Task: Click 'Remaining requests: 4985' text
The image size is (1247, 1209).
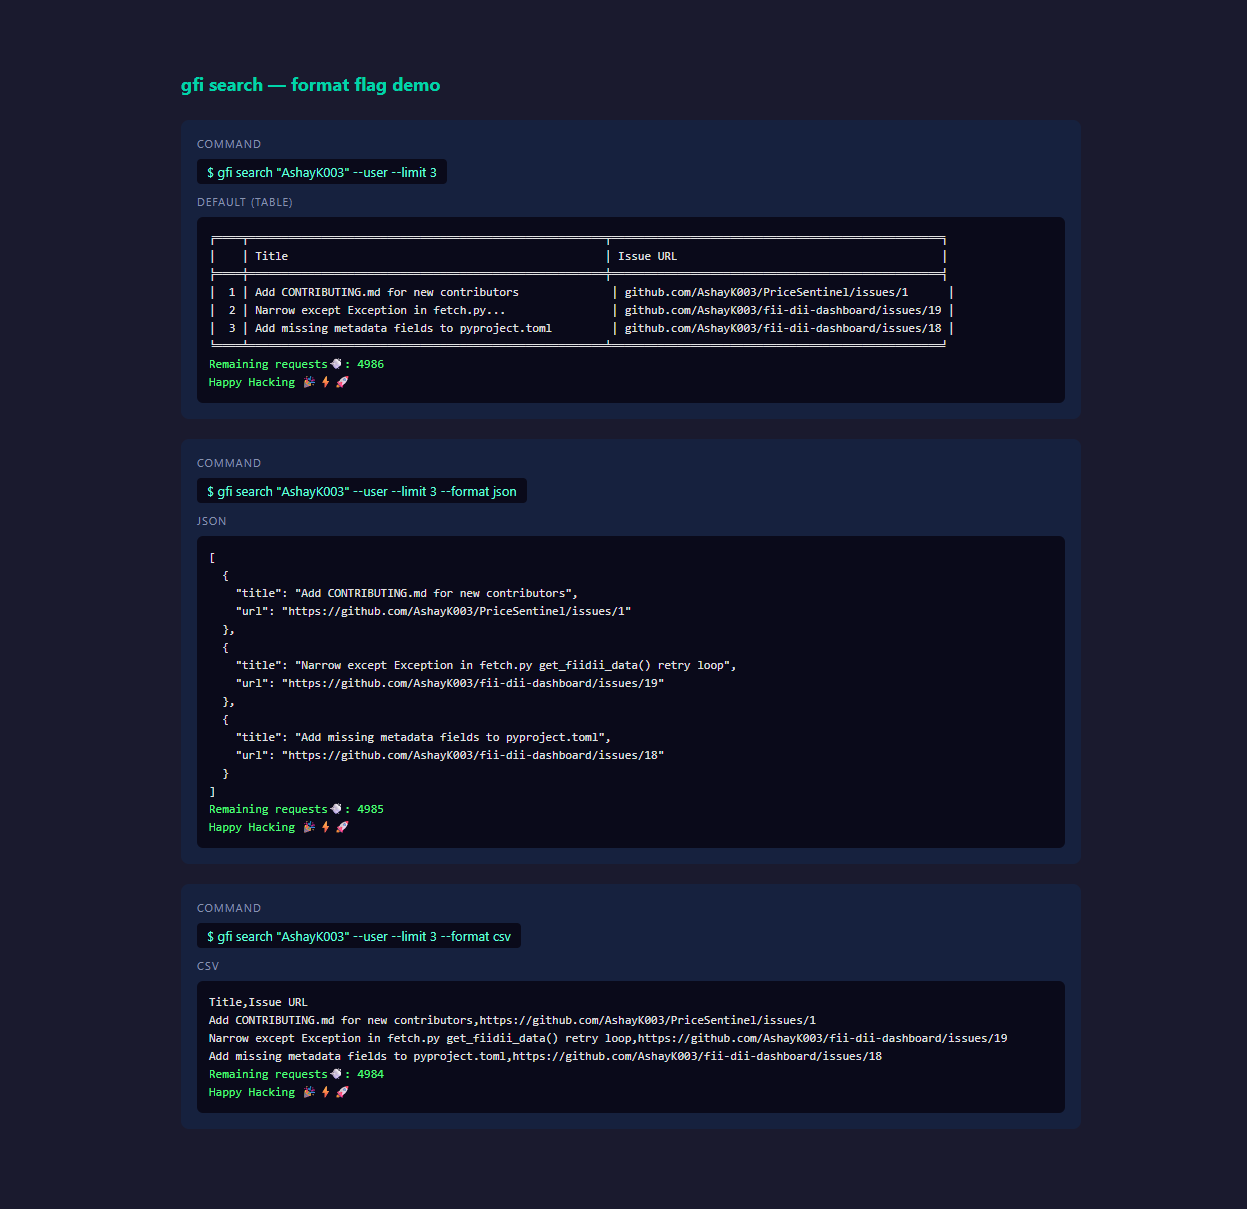Action: (296, 809)
